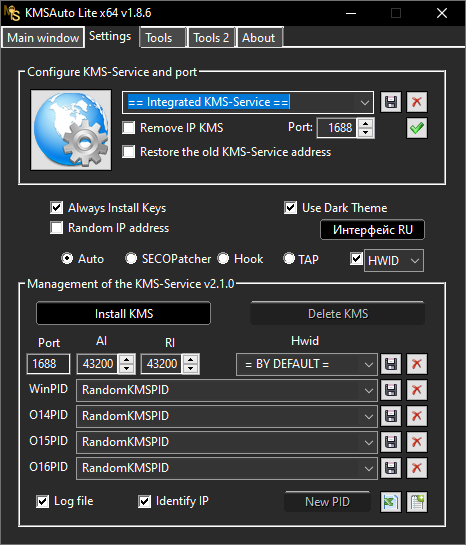Image resolution: width=466 pixels, height=545 pixels.
Task: Delete the O15PID value
Action: 417,442
